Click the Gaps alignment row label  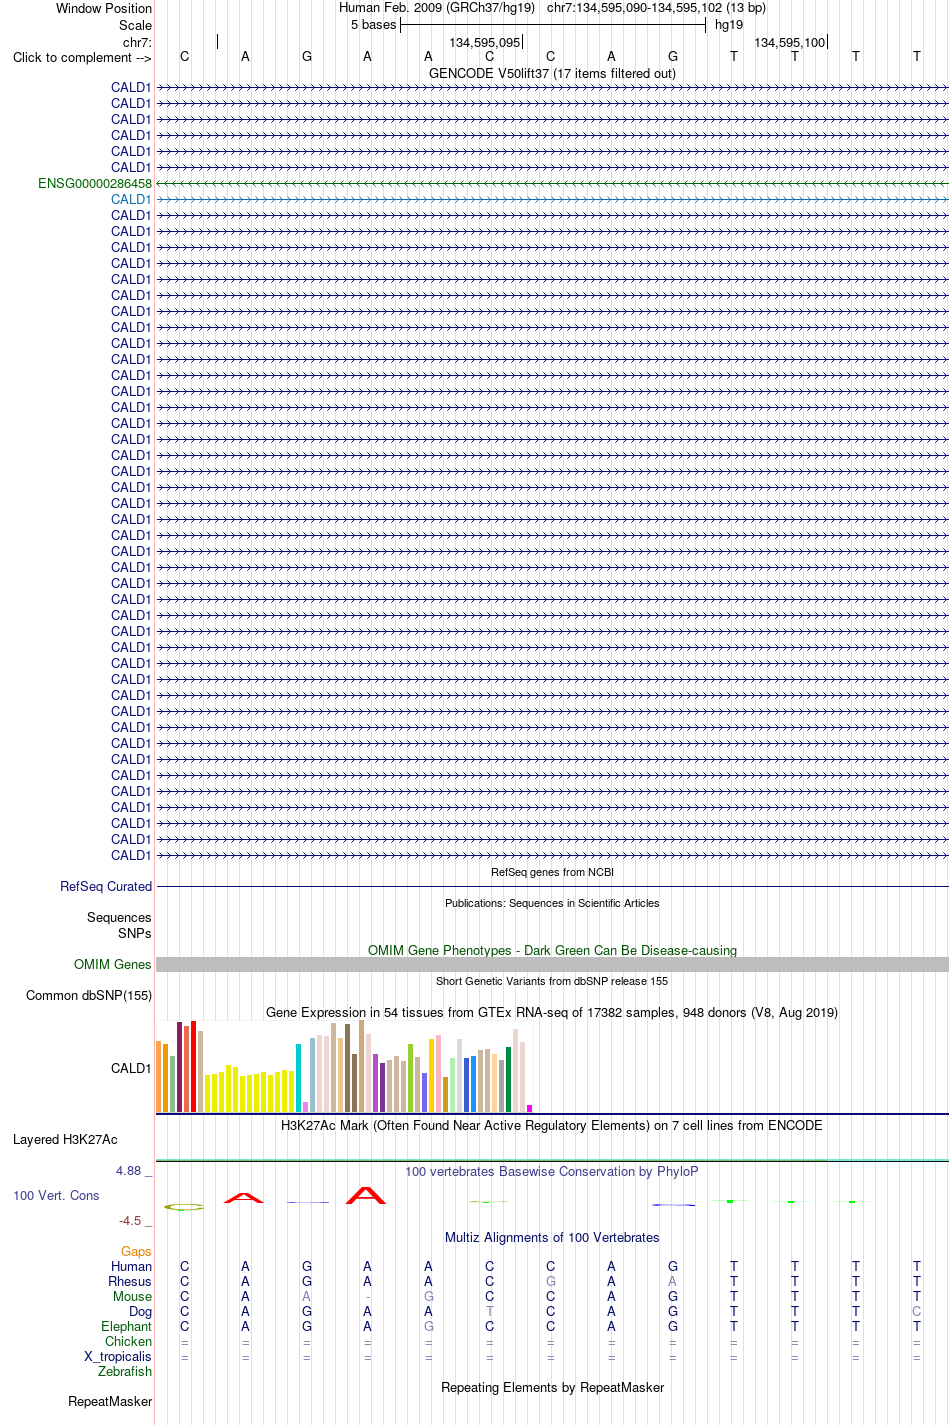click(x=136, y=1251)
